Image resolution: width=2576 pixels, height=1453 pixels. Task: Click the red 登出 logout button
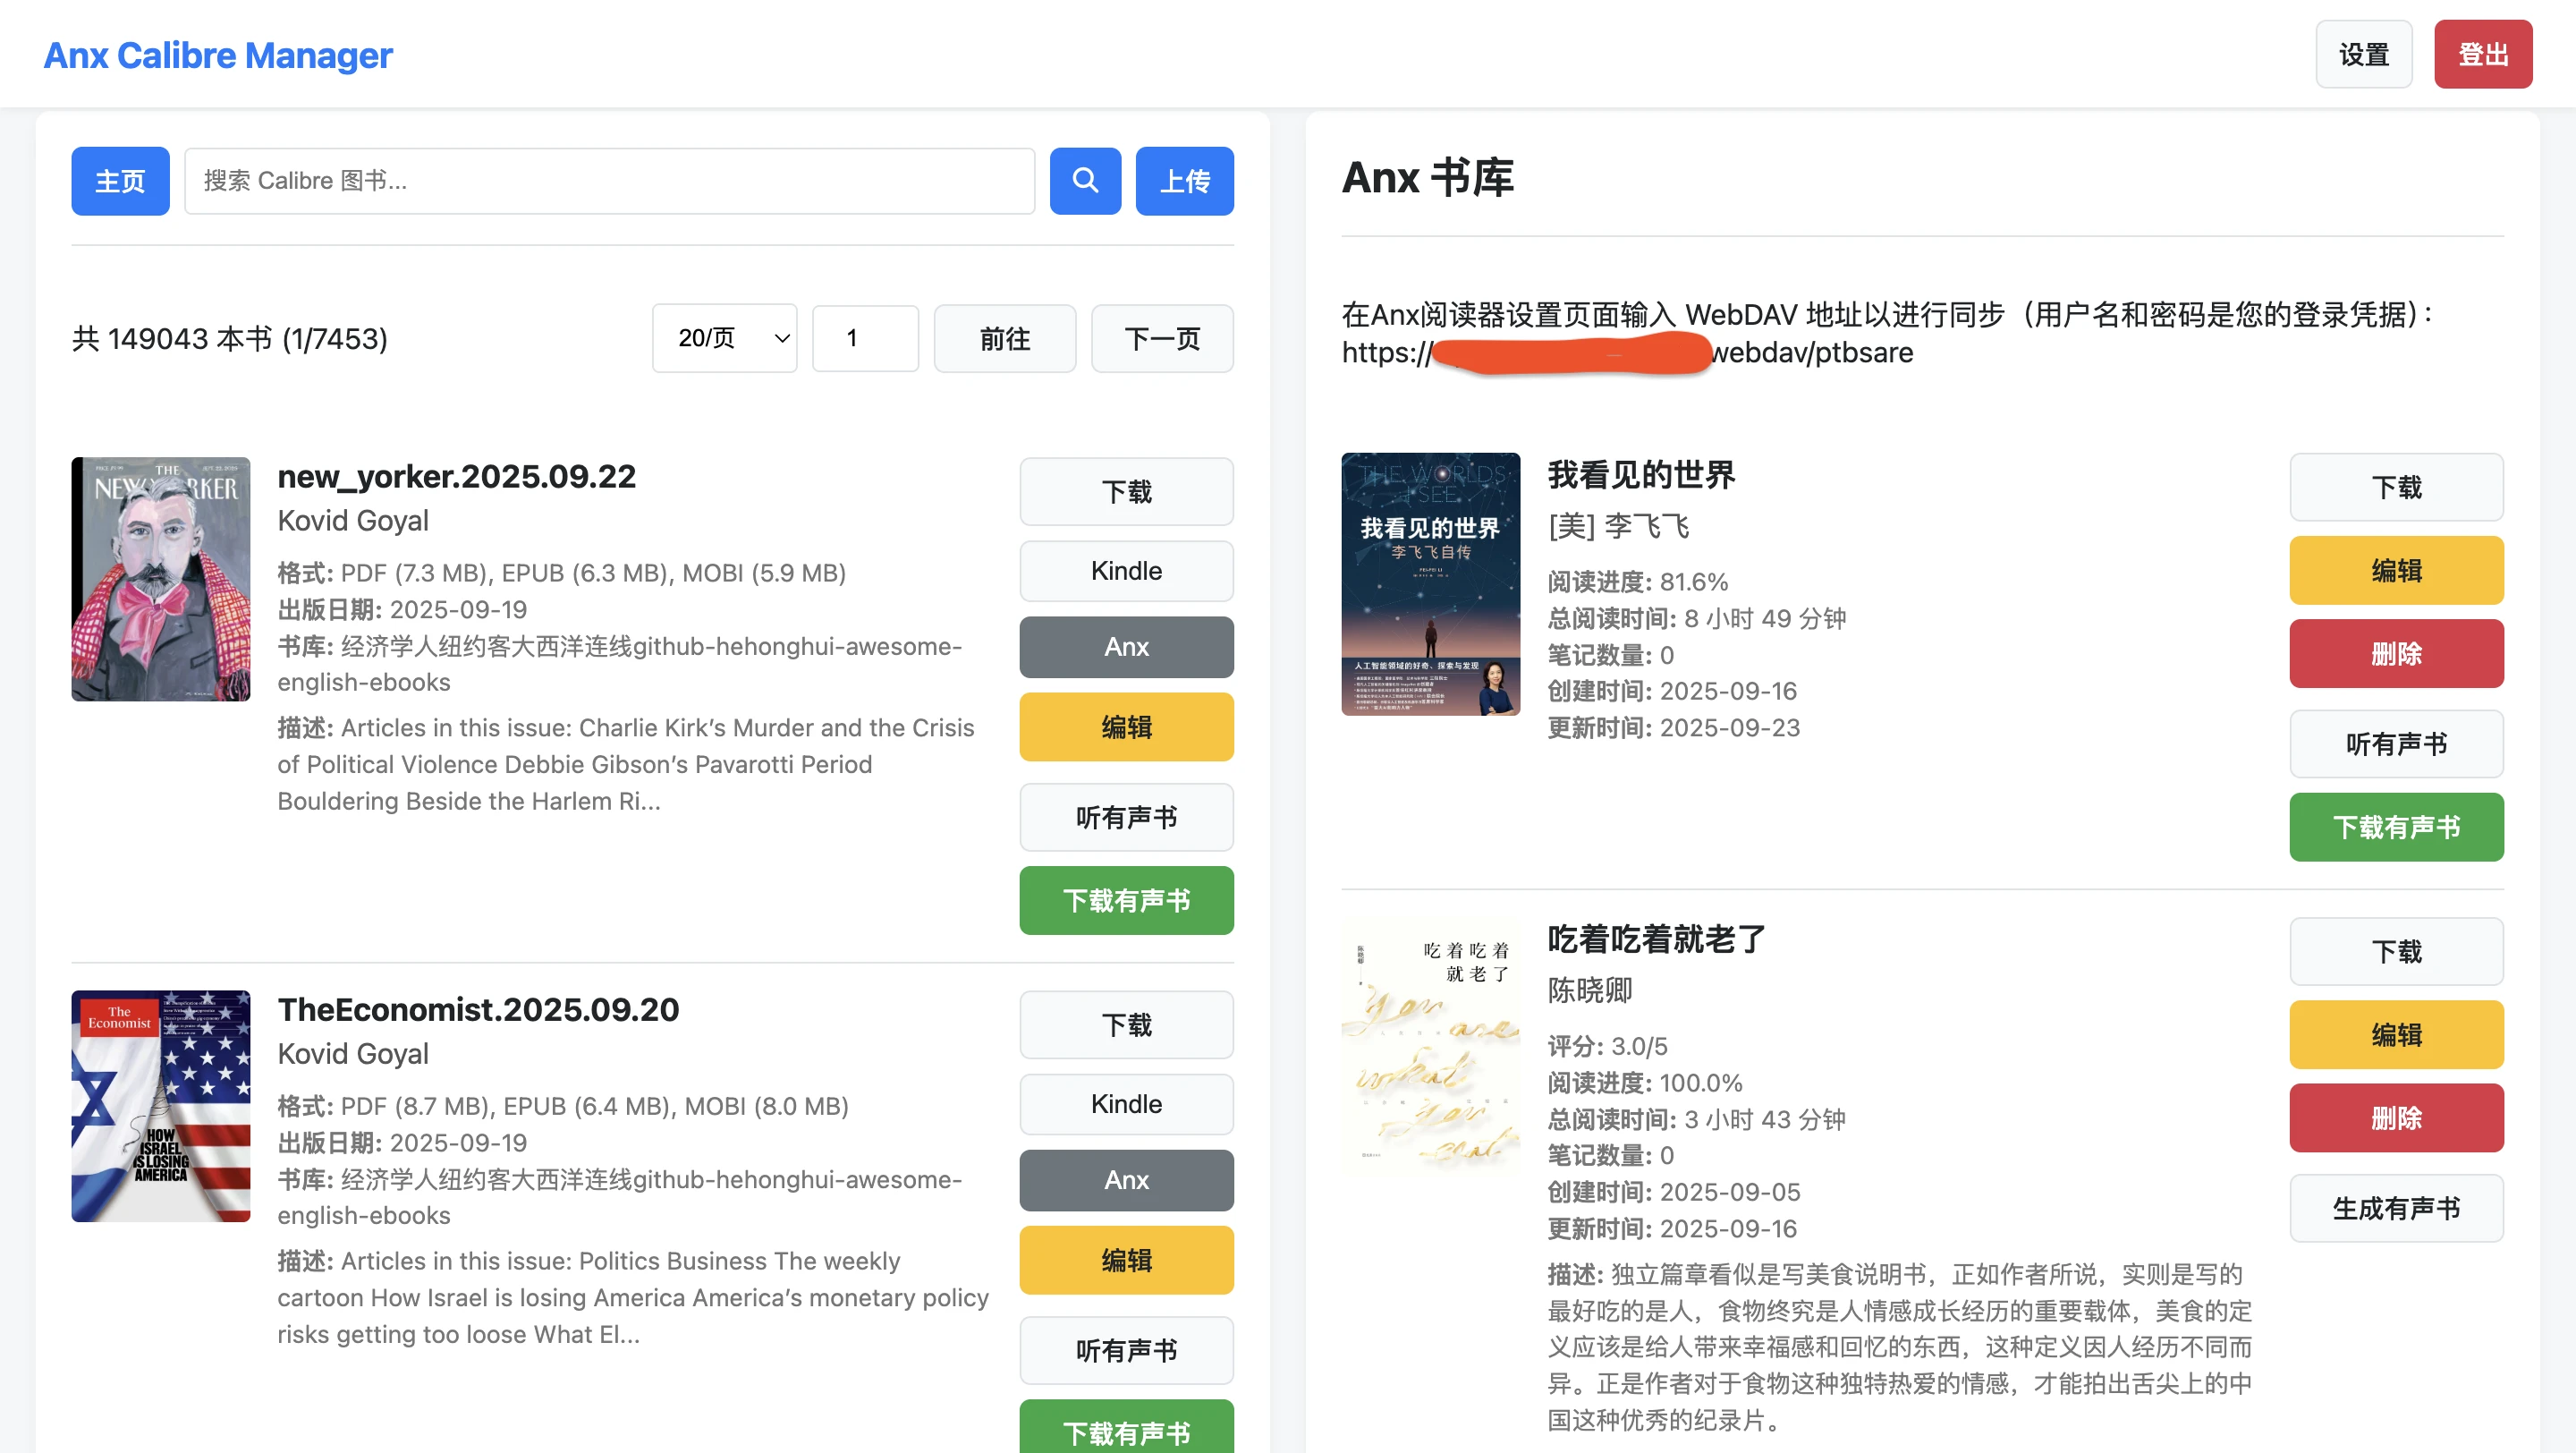[x=2483, y=54]
